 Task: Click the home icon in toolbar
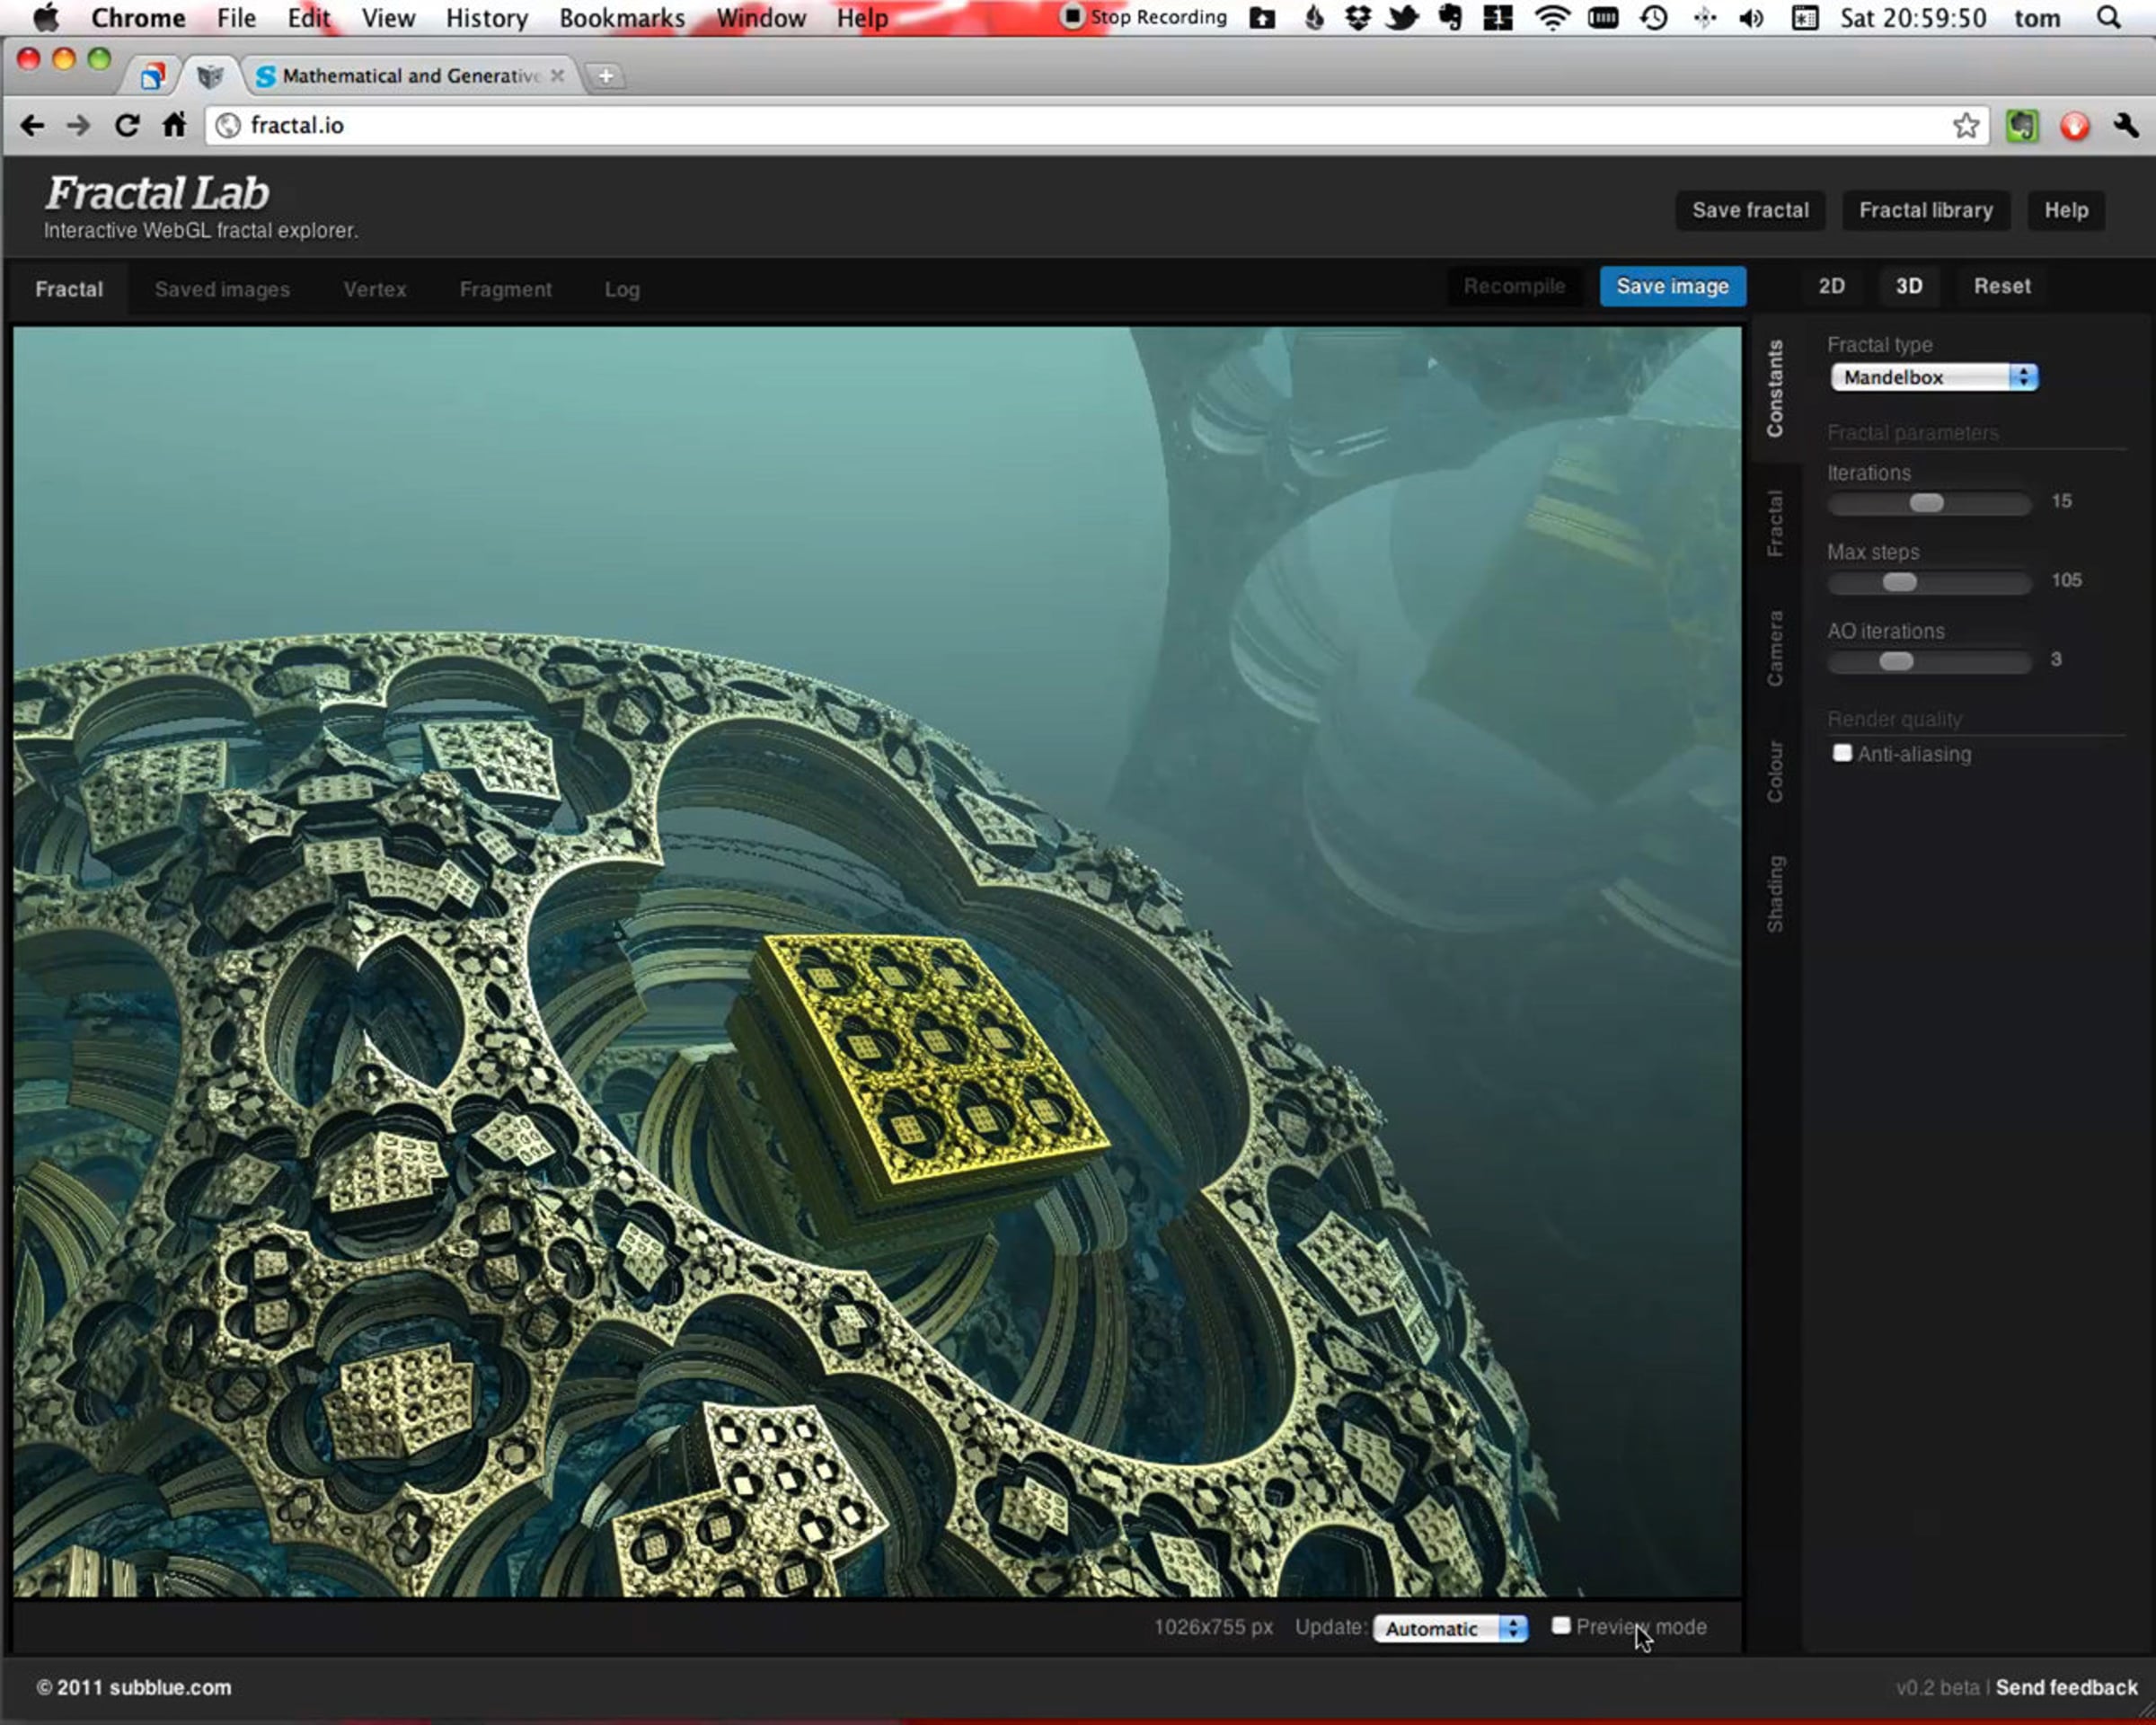pos(174,125)
